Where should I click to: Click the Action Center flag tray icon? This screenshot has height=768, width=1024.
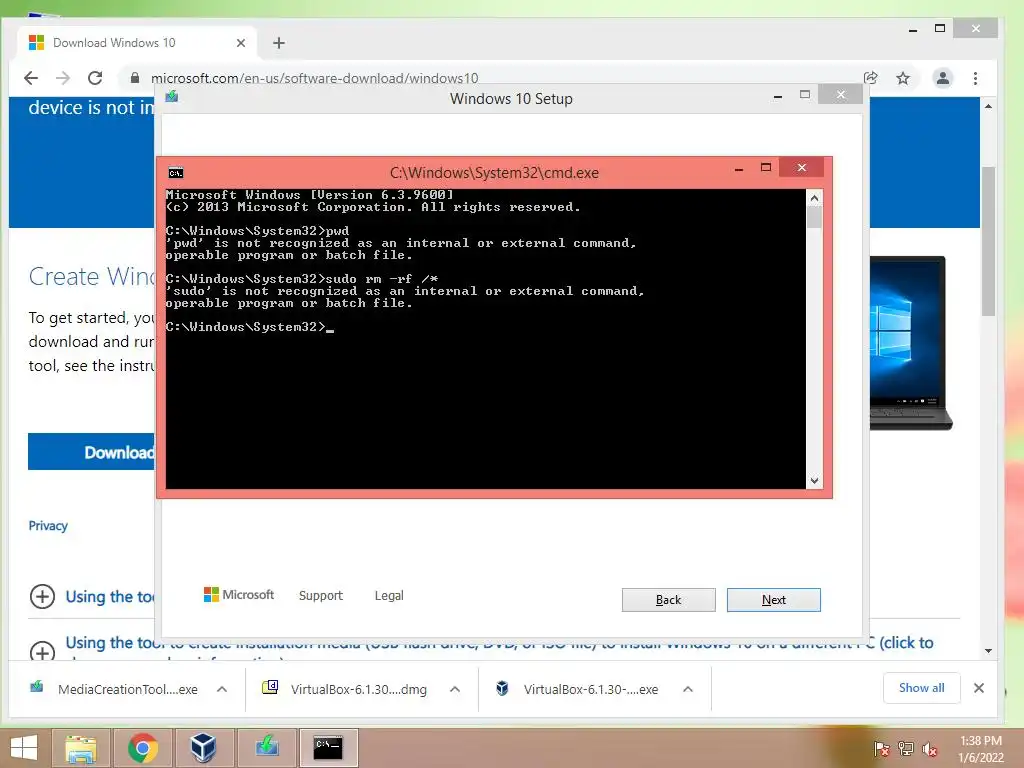click(881, 748)
